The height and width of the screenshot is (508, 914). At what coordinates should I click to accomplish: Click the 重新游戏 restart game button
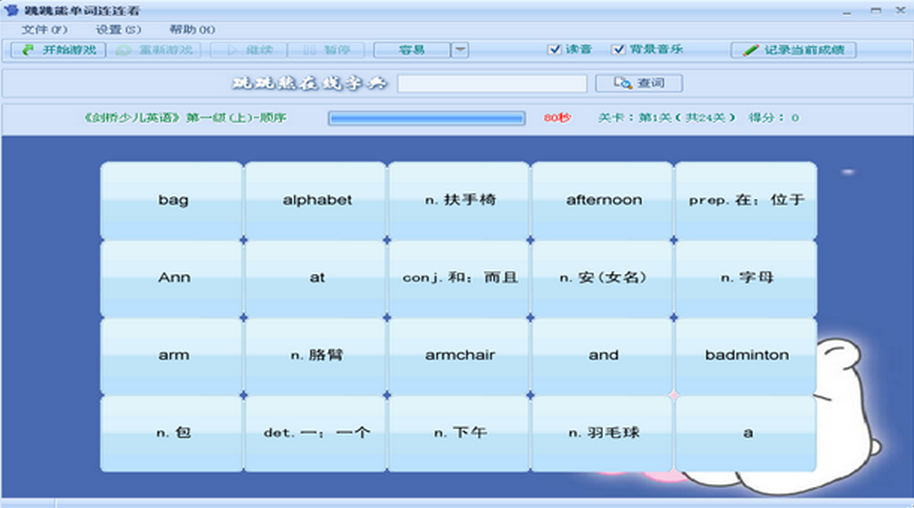click(x=156, y=50)
